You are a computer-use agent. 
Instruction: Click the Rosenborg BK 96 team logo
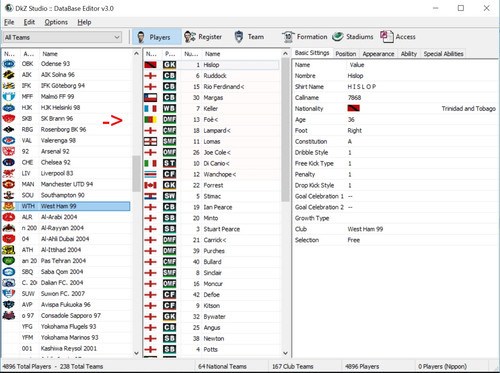tap(9, 130)
